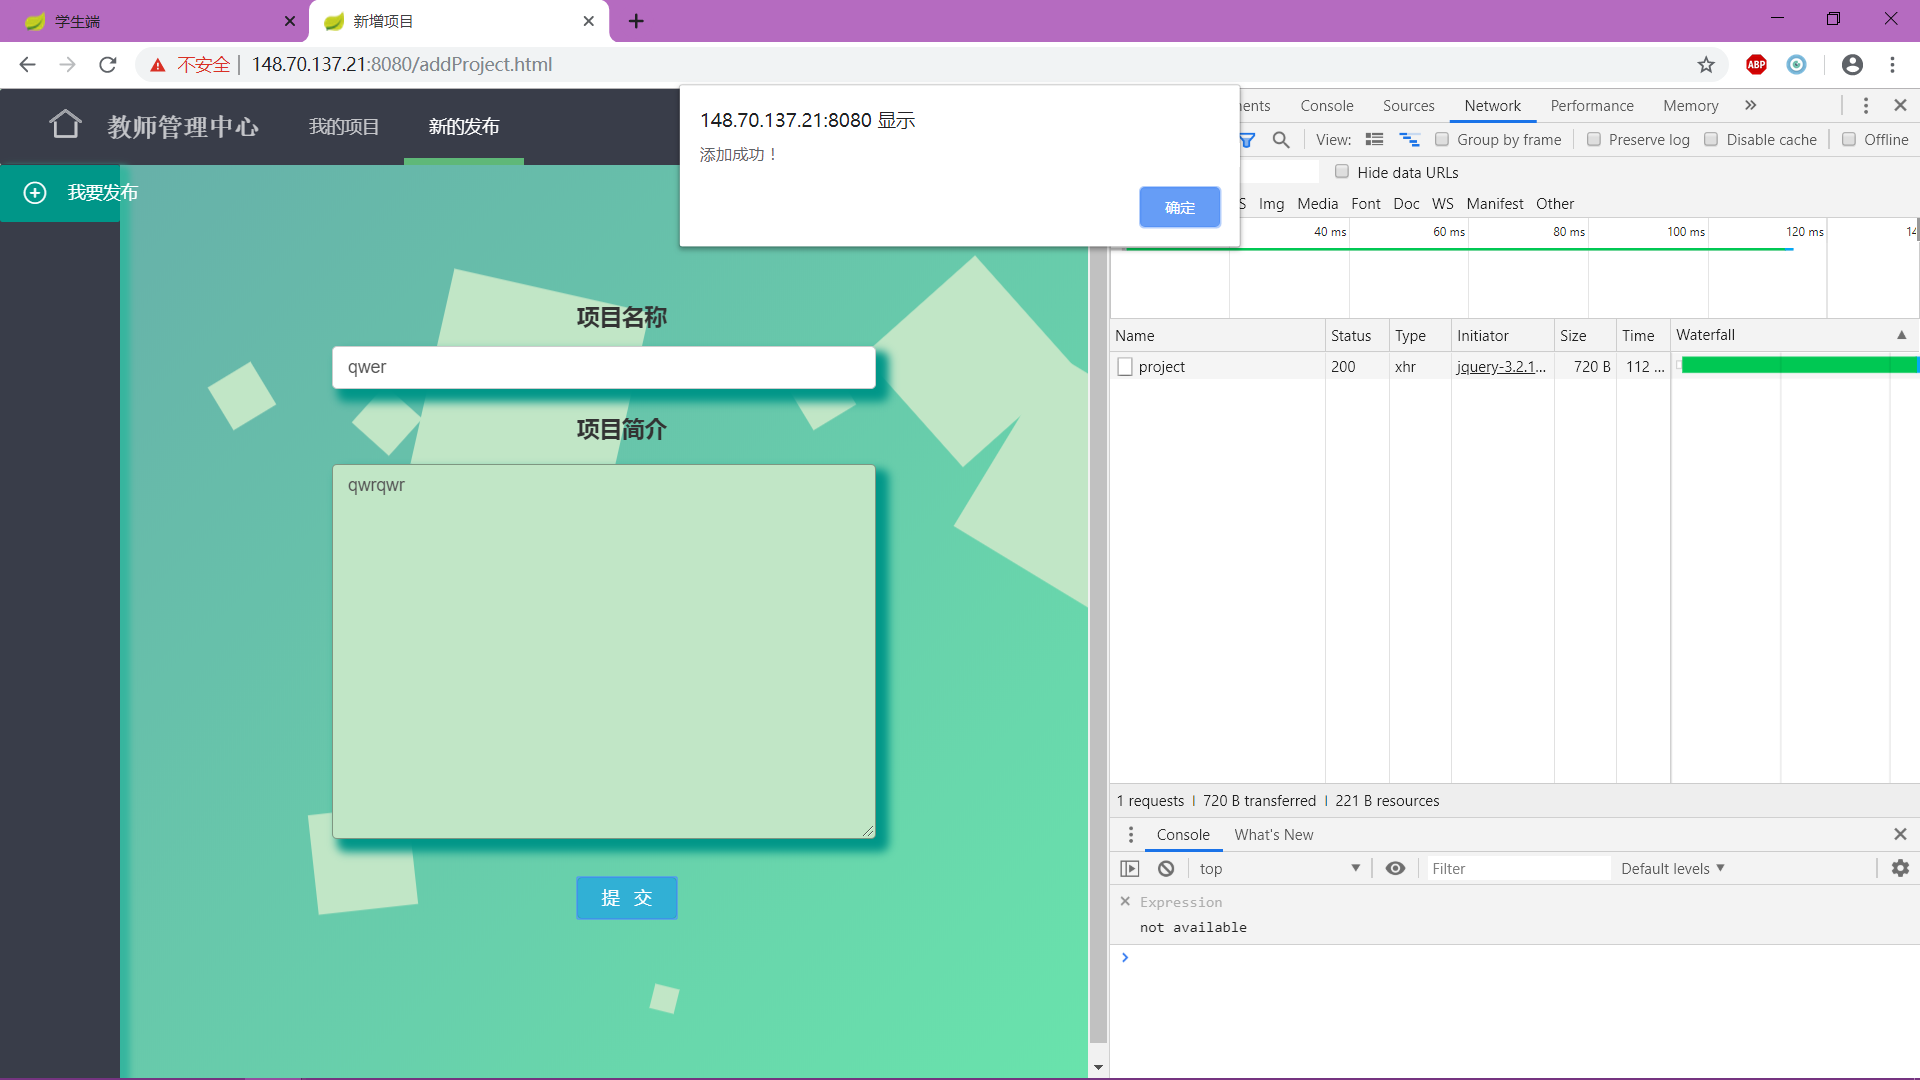Enable Disable cache checkbox

(x=1711, y=140)
